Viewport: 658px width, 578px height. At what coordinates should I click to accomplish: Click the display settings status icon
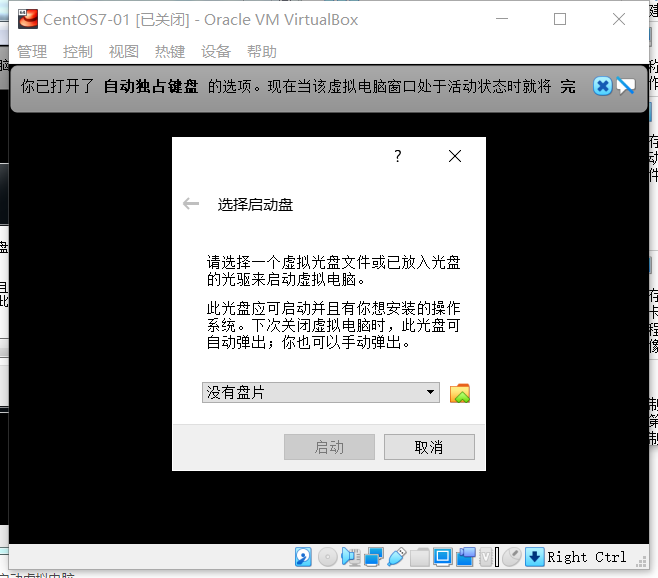click(x=443, y=557)
